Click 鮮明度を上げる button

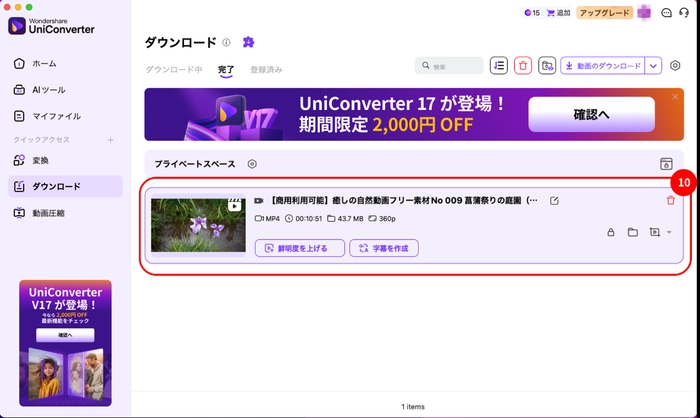click(x=300, y=248)
